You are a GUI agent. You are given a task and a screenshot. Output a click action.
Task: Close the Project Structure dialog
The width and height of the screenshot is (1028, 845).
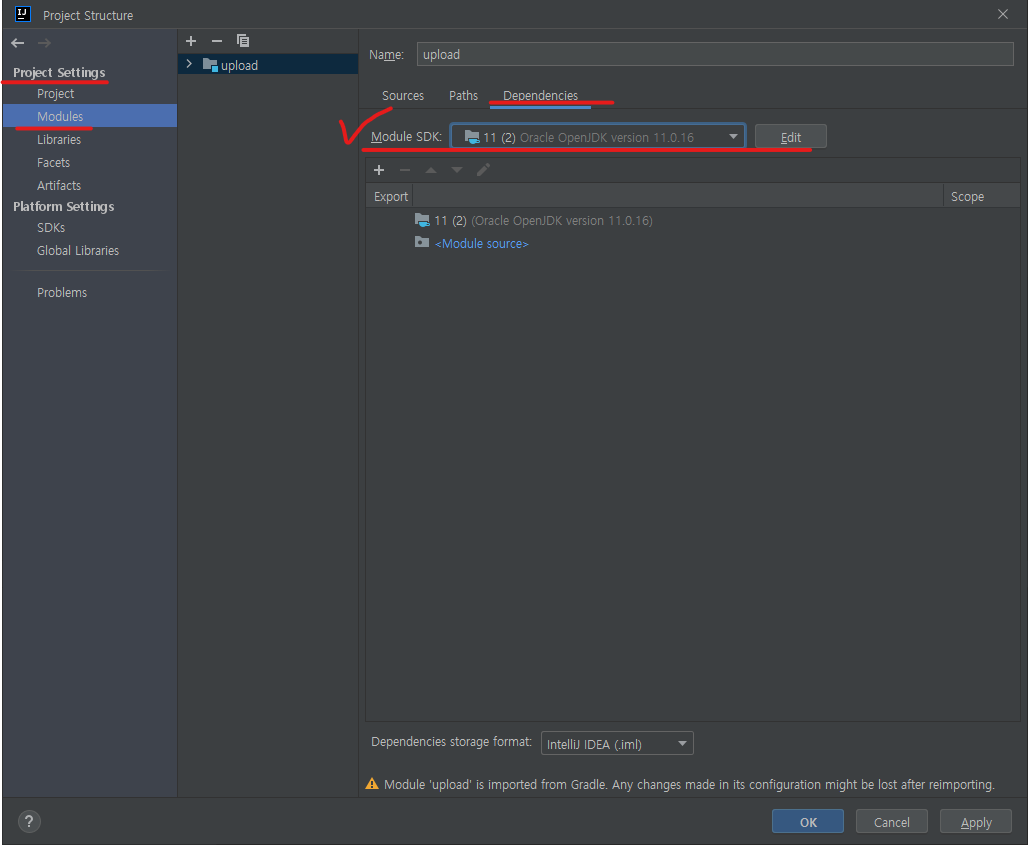pos(1002,14)
